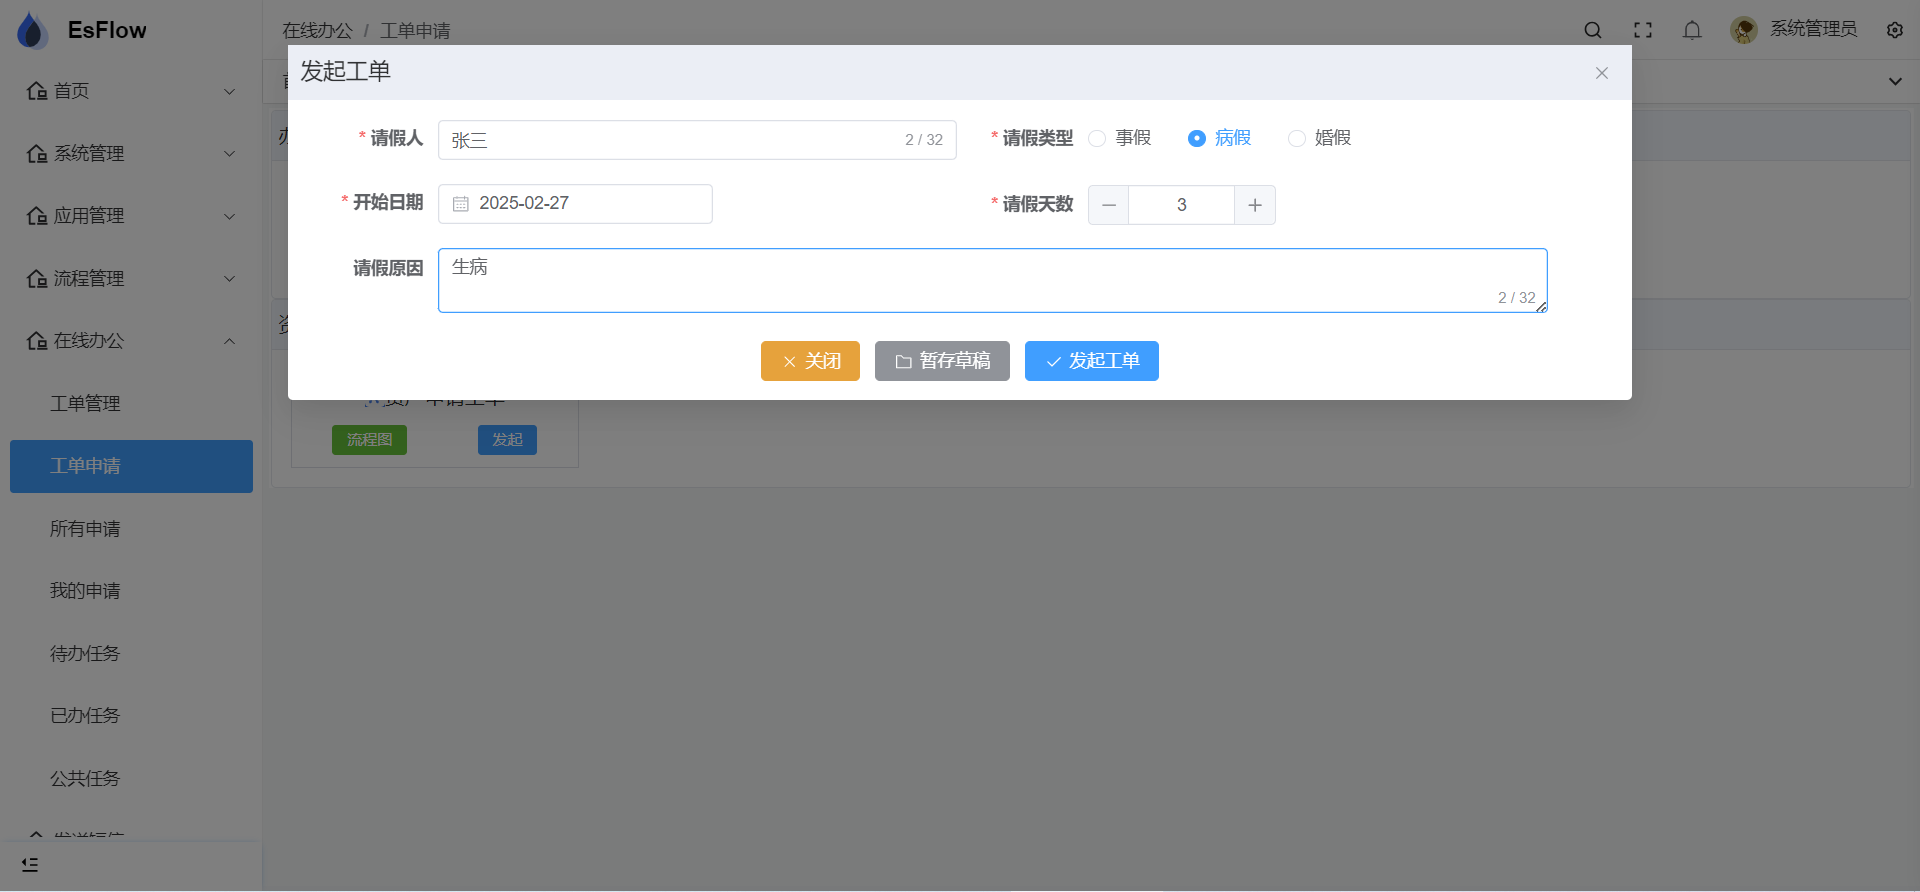Open the notification bell
1920x892 pixels.
point(1692,30)
